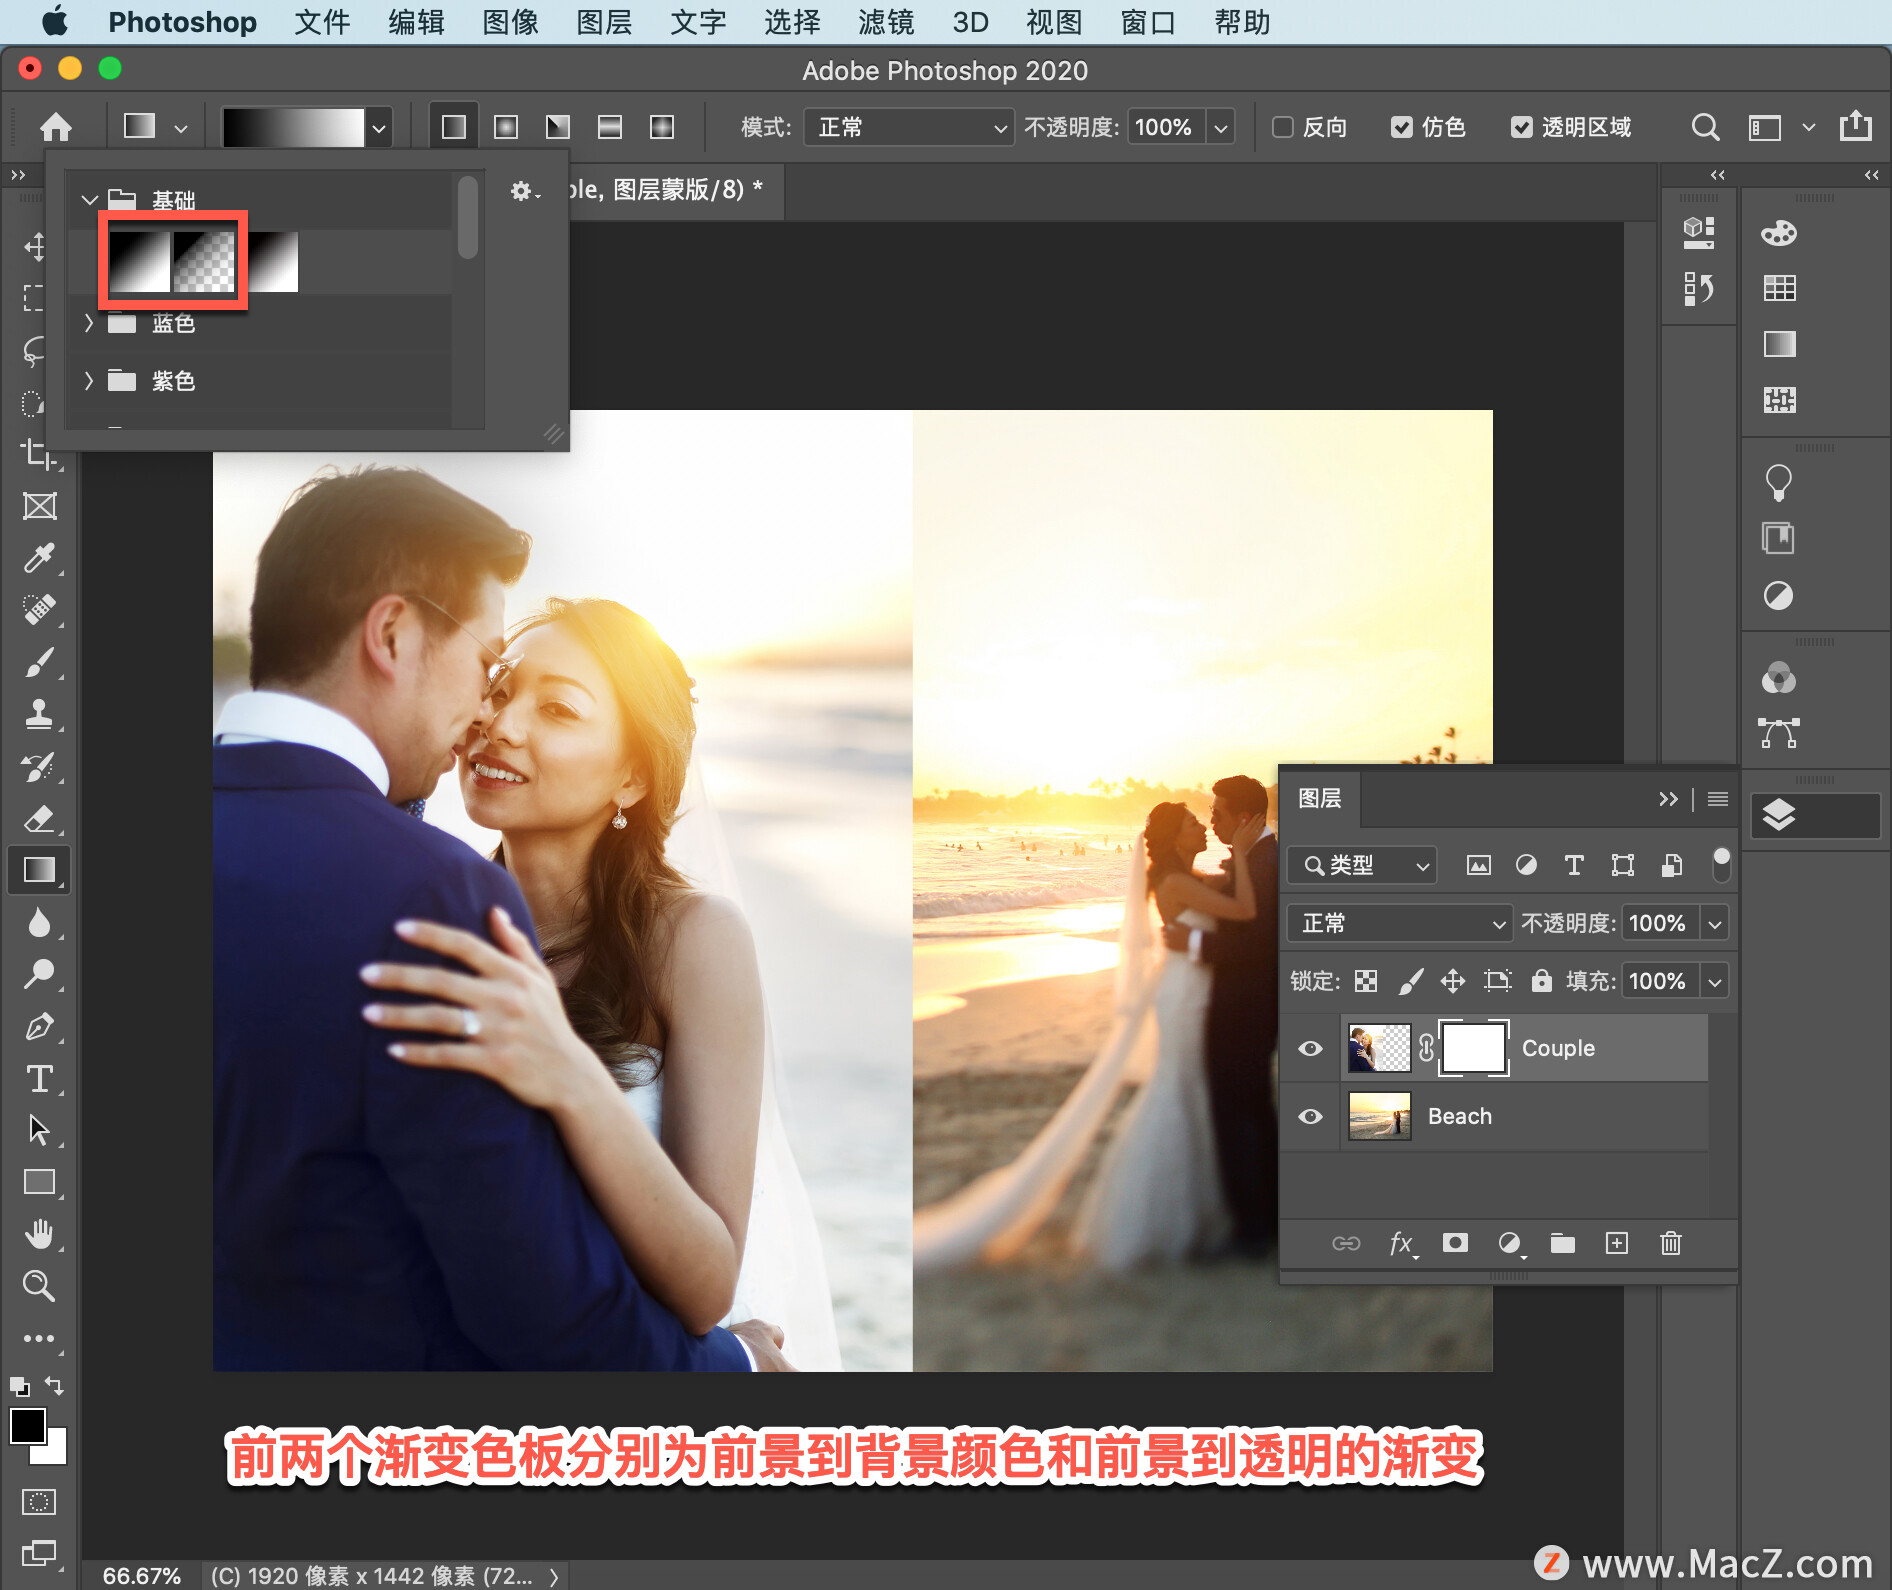Screen dimensions: 1892x1590
Task: Enable the 反向 (Reverse) checkbox
Action: [x=1283, y=127]
